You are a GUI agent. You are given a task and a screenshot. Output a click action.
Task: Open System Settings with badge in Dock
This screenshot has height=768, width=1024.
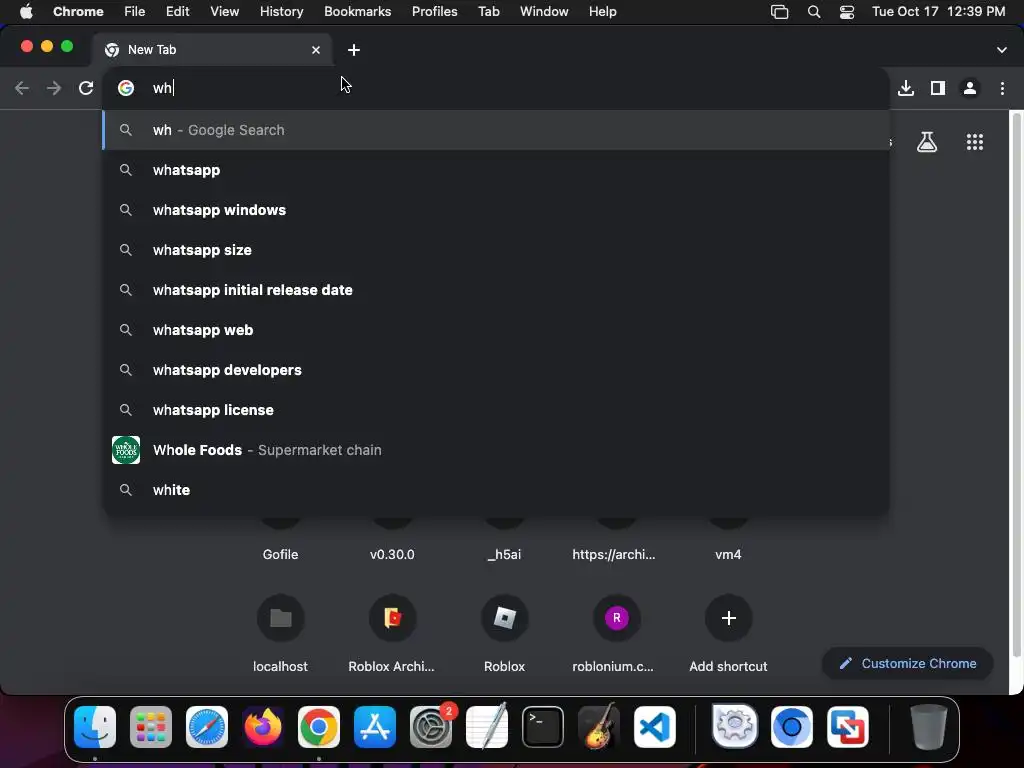pyautogui.click(x=431, y=726)
